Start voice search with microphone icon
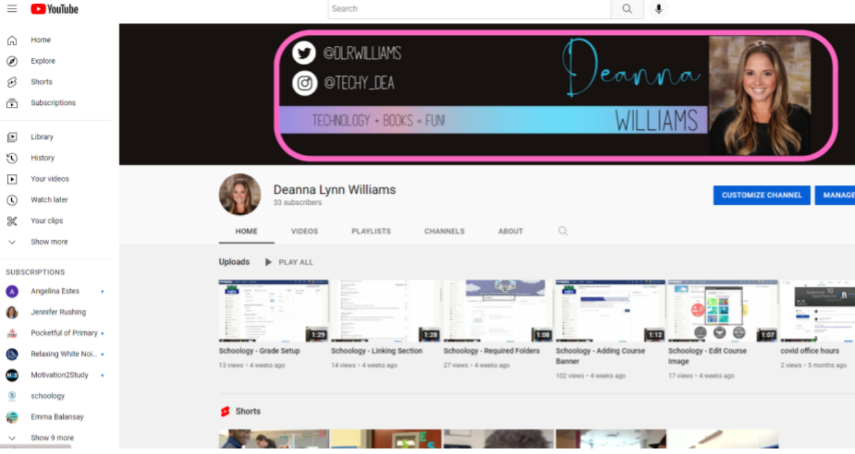Screen dimensions: 855x454 (x=659, y=9)
